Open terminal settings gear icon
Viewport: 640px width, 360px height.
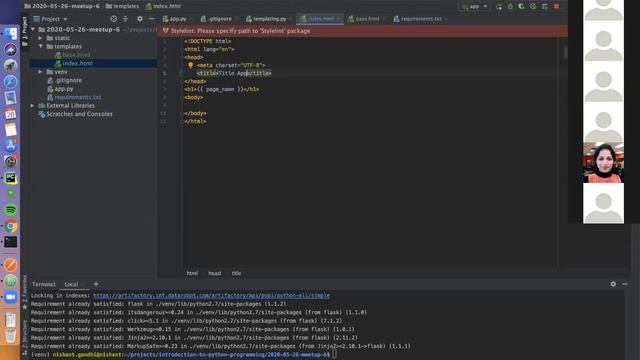click(613, 284)
